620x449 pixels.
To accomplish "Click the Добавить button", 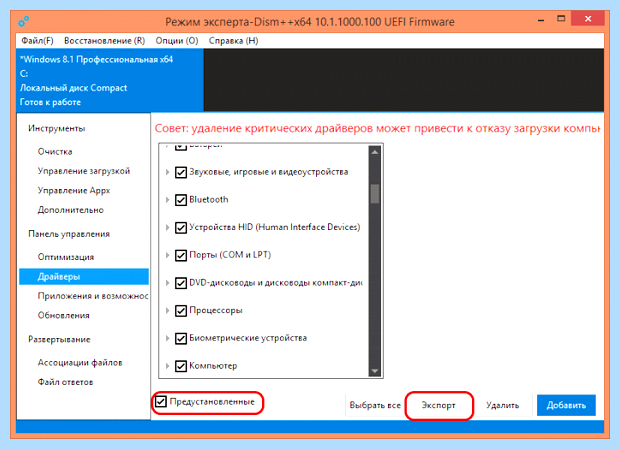I will point(566,405).
